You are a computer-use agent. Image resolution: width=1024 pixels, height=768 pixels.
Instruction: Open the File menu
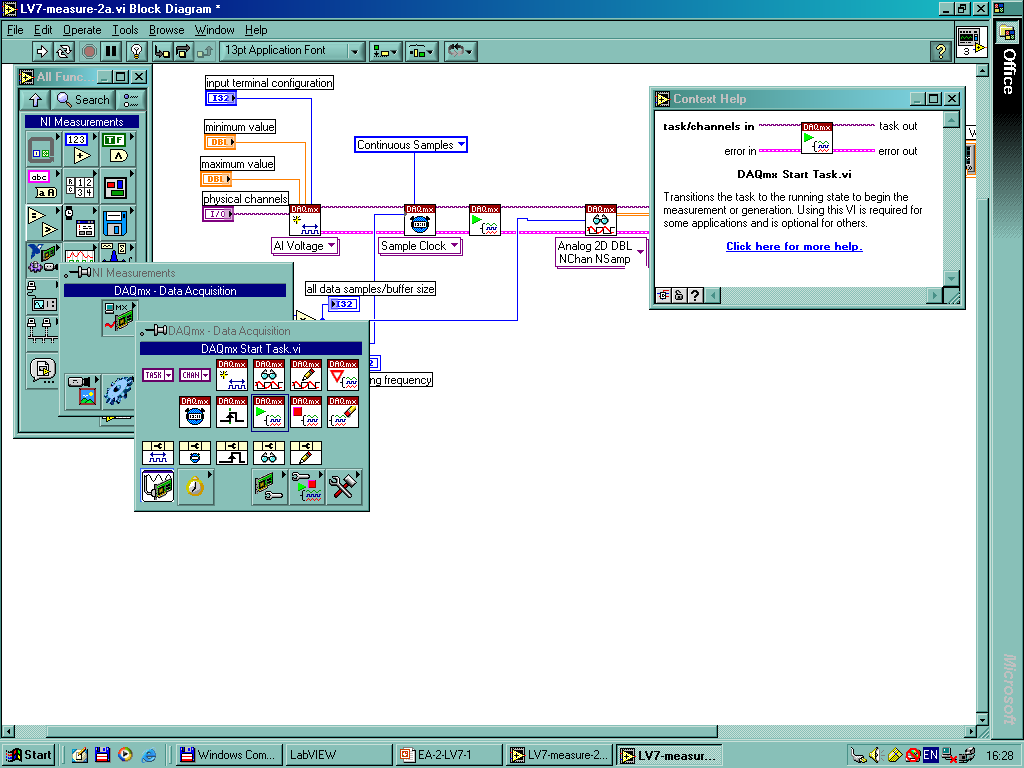click(15, 30)
